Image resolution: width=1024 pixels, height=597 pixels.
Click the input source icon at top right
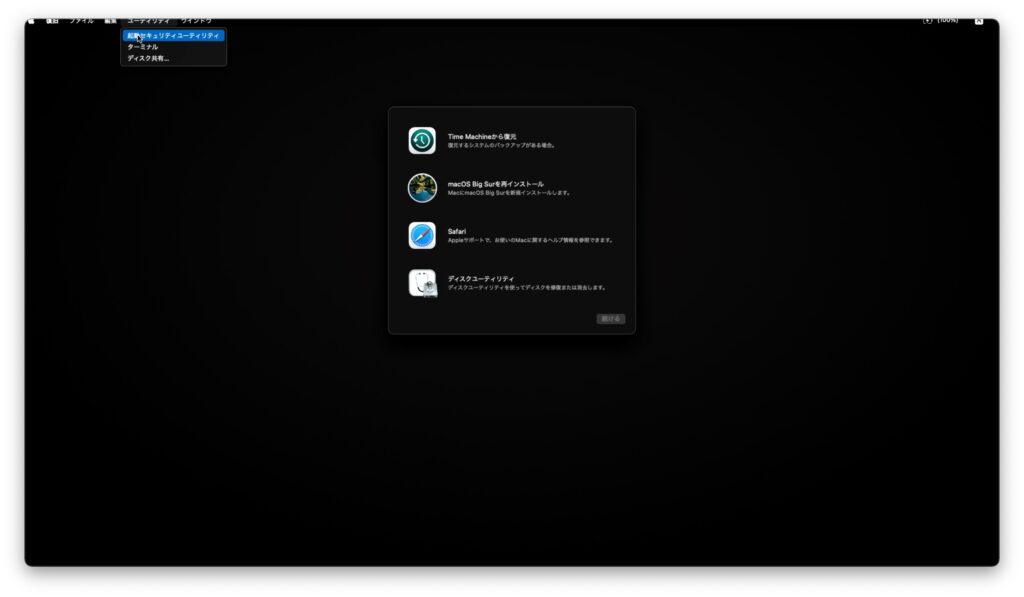978,20
